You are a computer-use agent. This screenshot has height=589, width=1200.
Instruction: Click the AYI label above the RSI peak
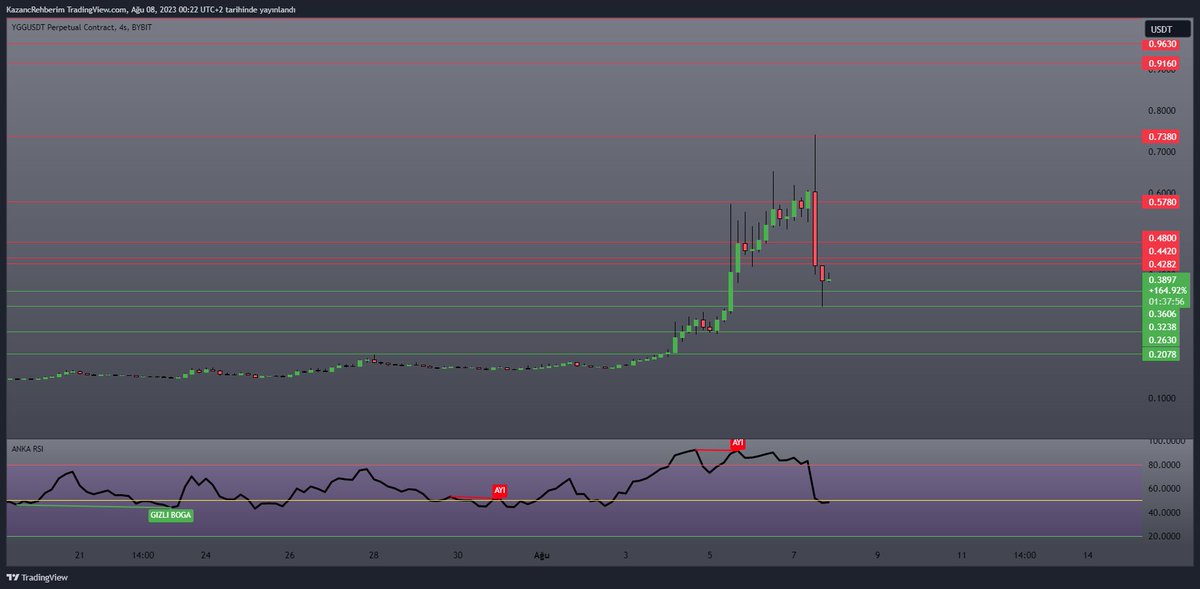coord(738,442)
